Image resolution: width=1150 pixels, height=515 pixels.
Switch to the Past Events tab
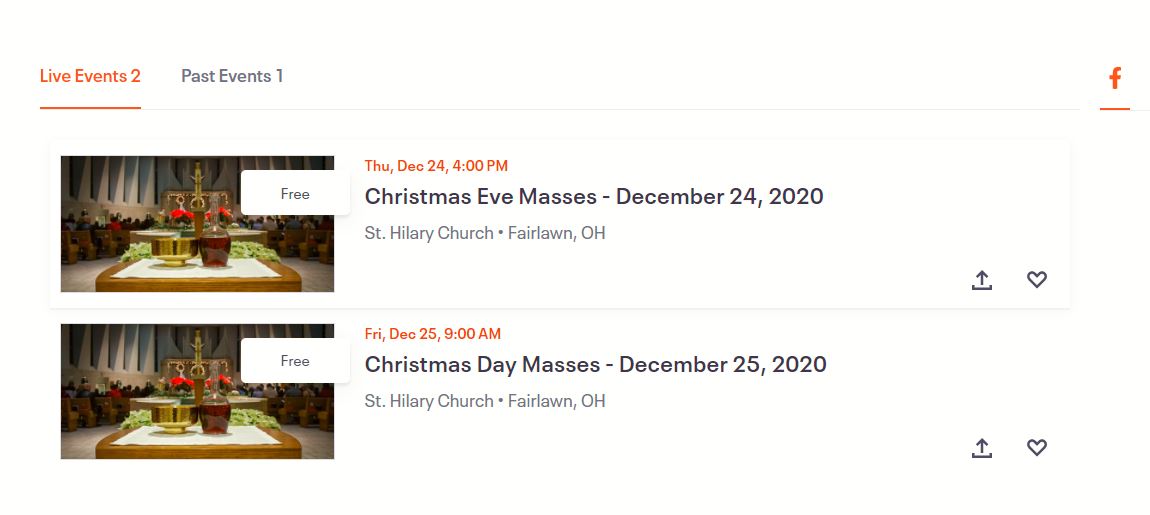tap(232, 76)
